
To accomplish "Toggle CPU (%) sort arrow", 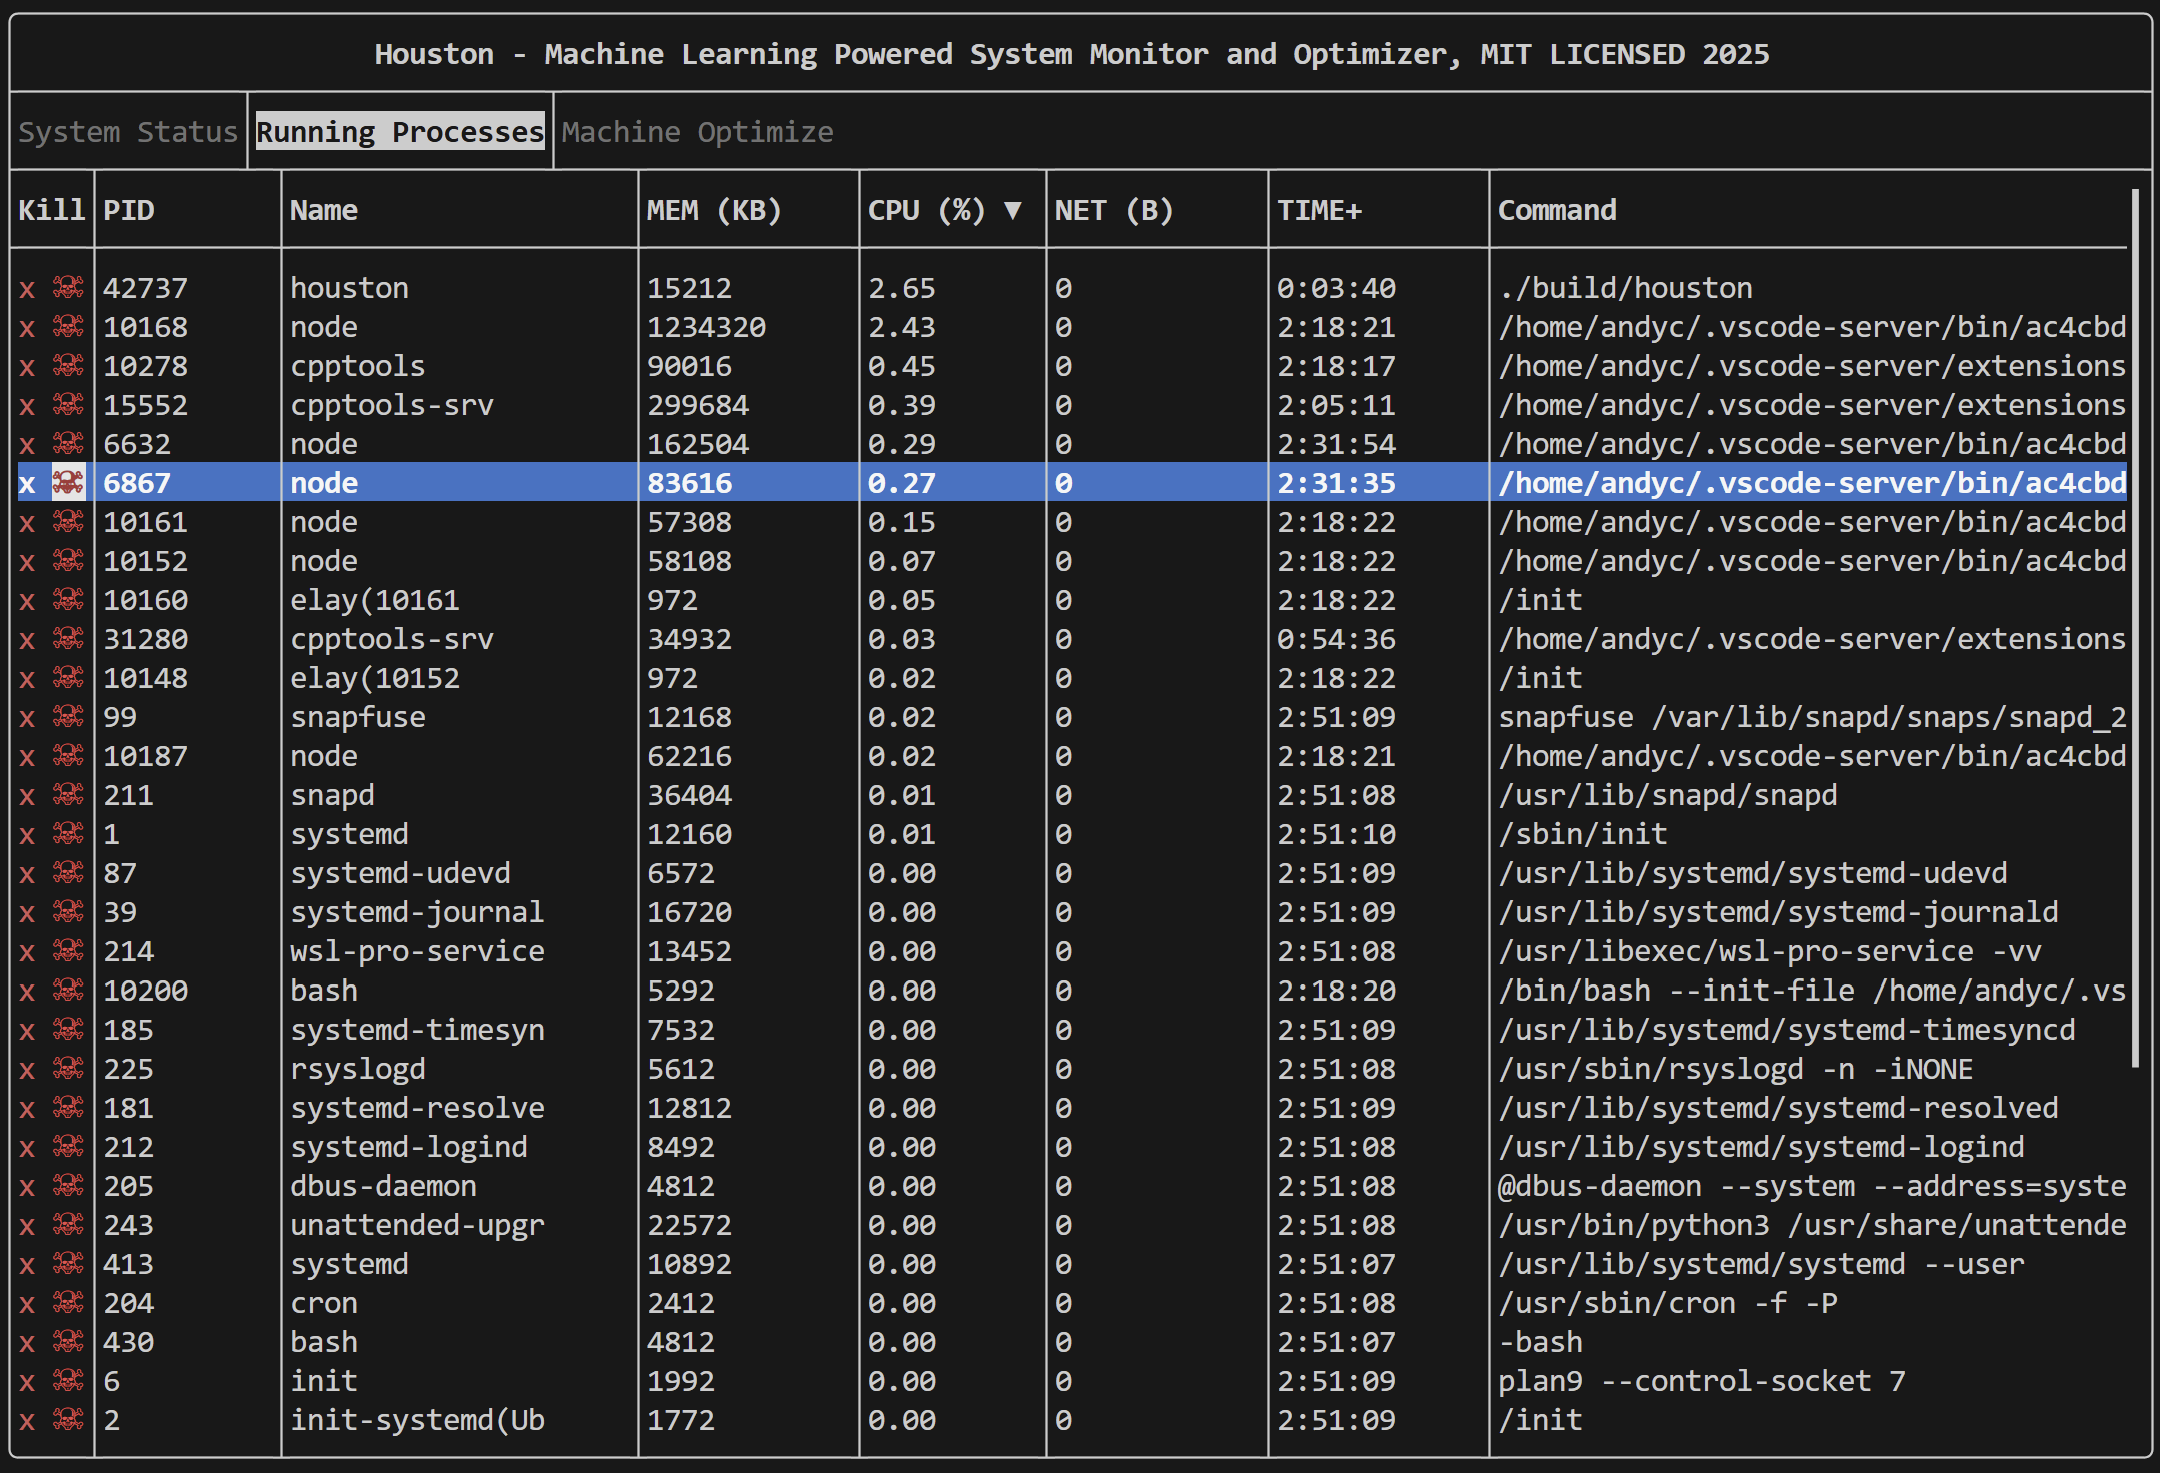I will click(x=1013, y=210).
